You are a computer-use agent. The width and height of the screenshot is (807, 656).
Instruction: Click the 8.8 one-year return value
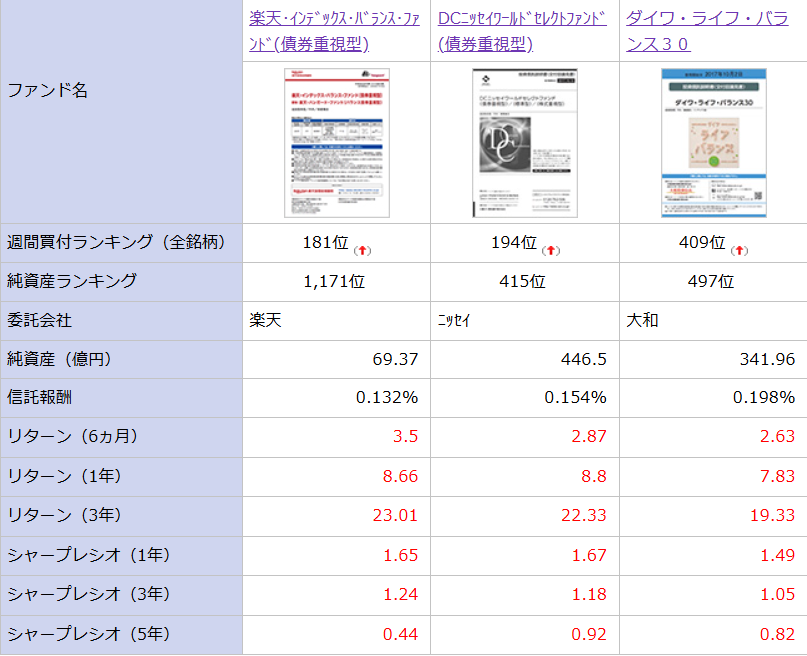pyautogui.click(x=594, y=476)
